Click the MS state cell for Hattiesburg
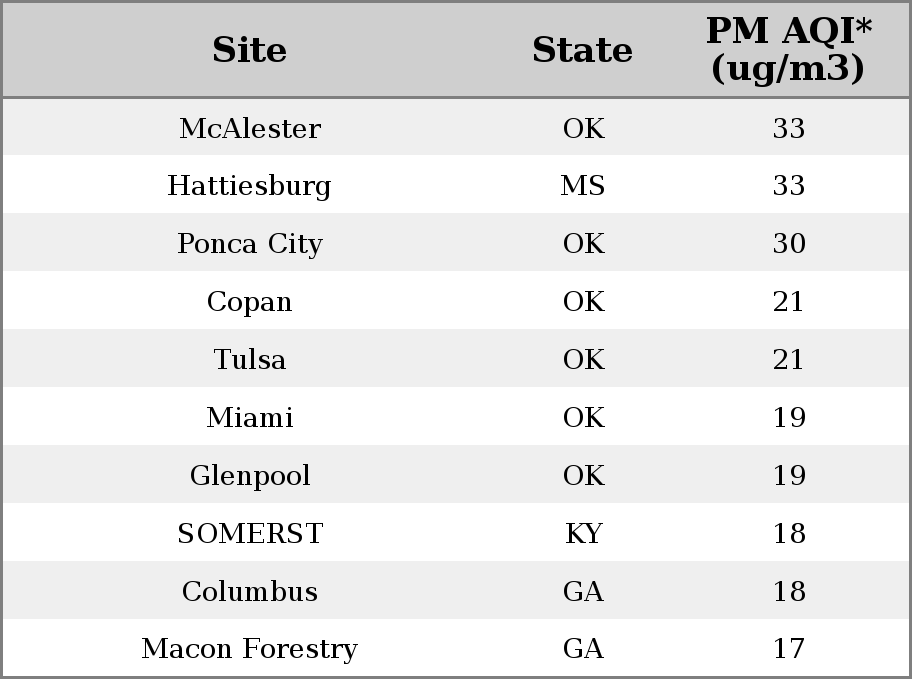This screenshot has height=679, width=912. [x=583, y=186]
